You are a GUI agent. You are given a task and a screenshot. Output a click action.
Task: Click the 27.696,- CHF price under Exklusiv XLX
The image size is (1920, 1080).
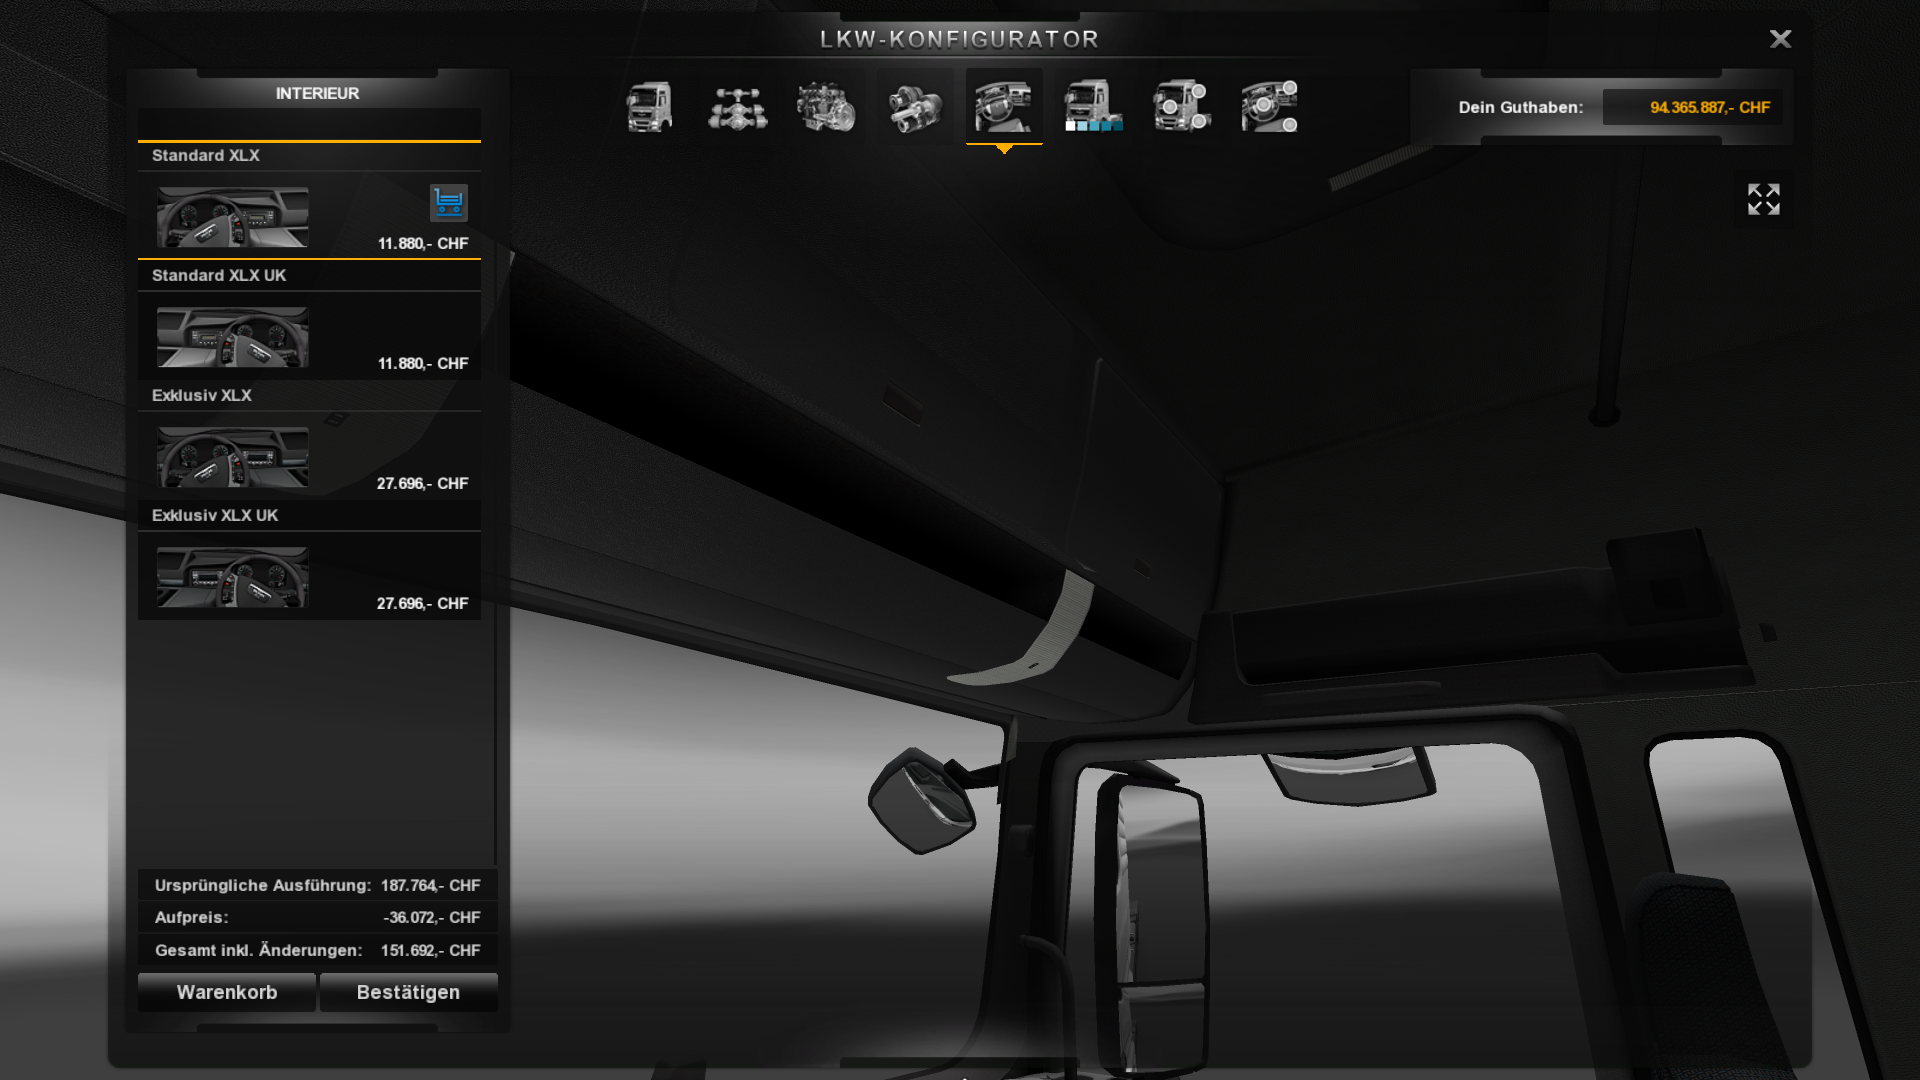[422, 483]
